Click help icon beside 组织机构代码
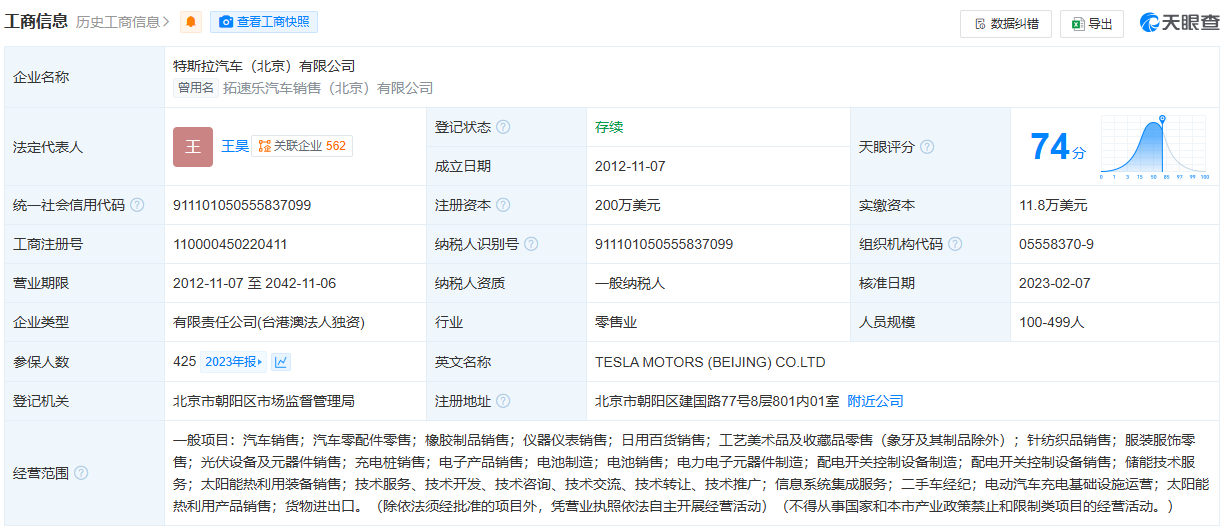Image resolution: width=1220 pixels, height=528 pixels. pyautogui.click(x=955, y=244)
